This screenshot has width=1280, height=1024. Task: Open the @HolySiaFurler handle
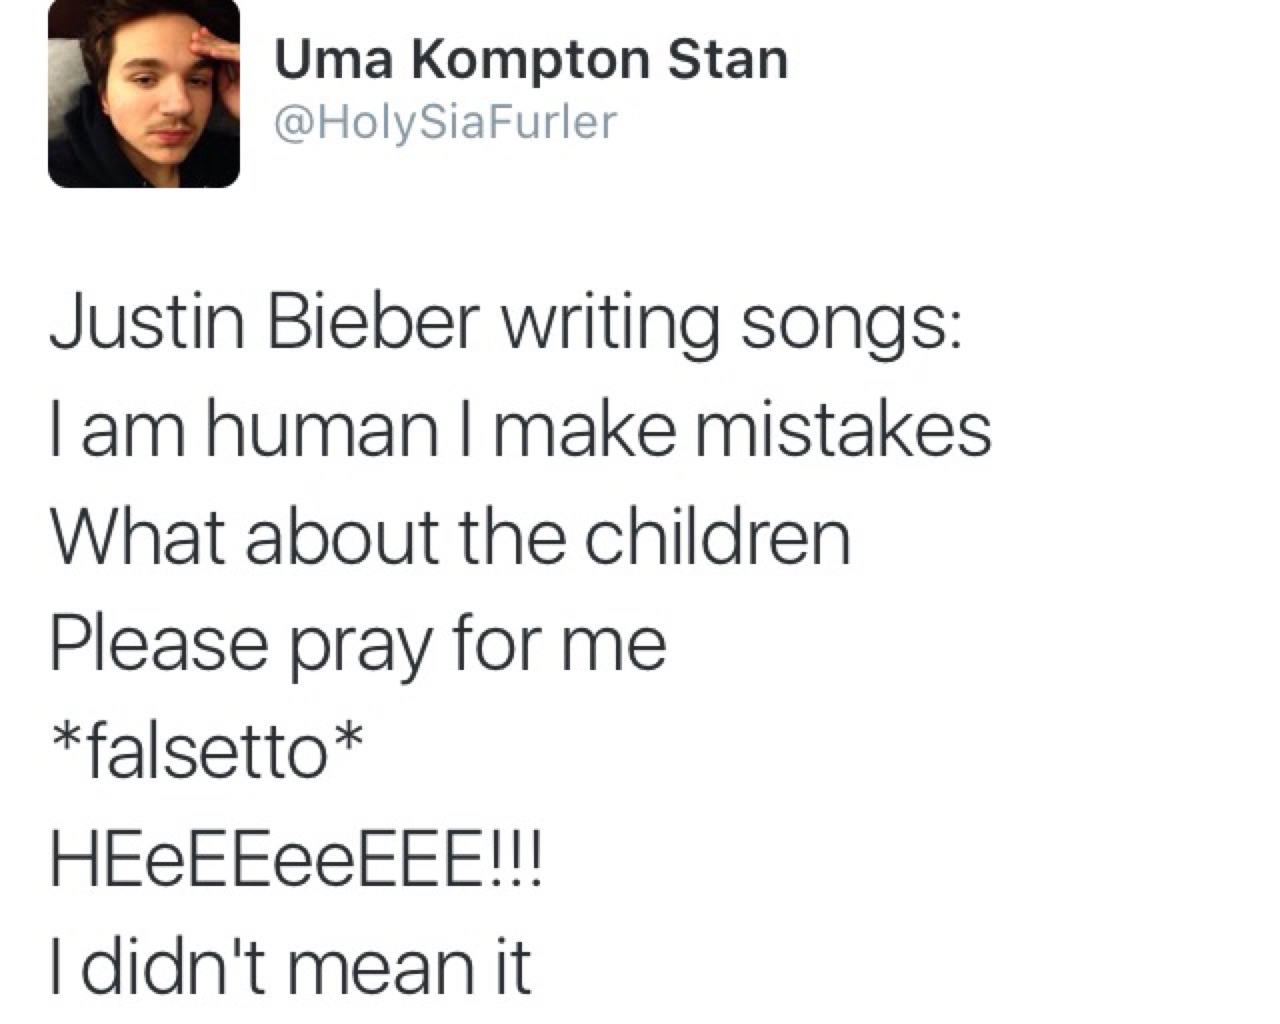[445, 122]
